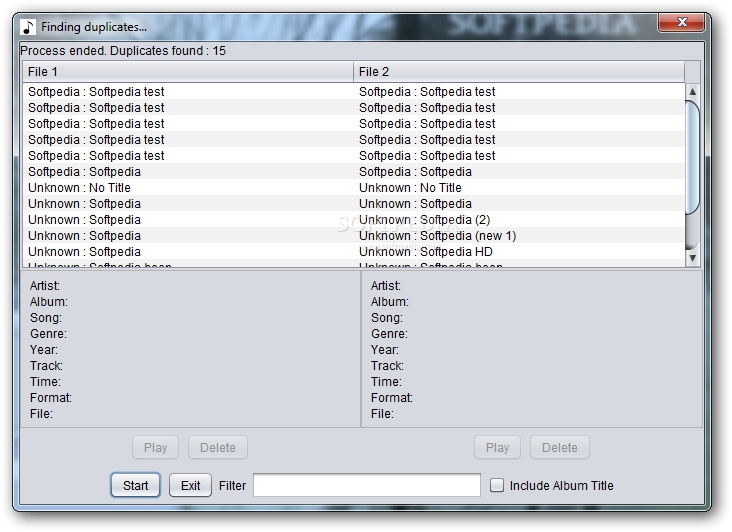Select the Softpedia : Softpedia row

point(354,172)
